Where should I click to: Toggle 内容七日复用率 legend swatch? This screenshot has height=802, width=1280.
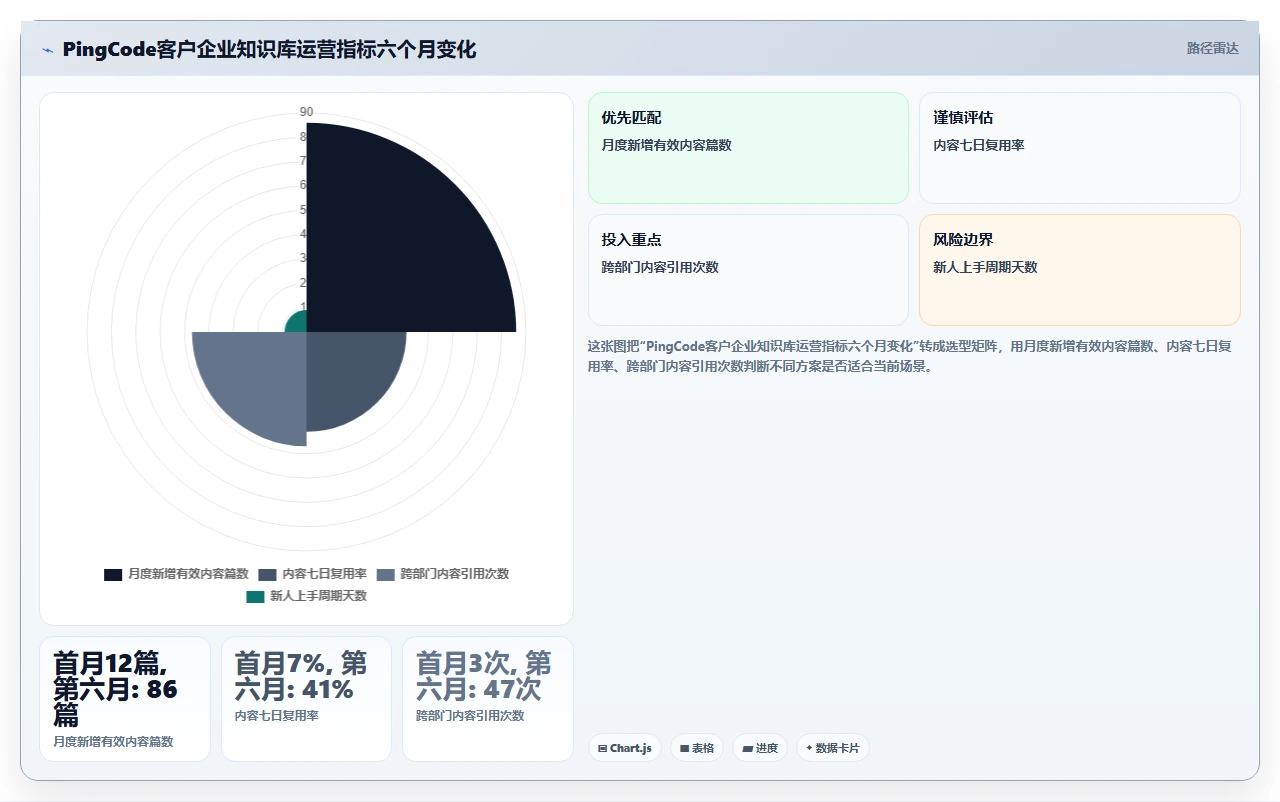click(267, 574)
